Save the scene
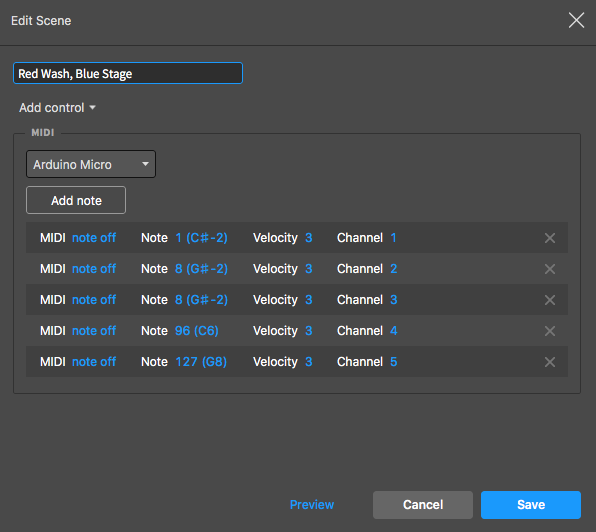The image size is (596, 532). [531, 505]
